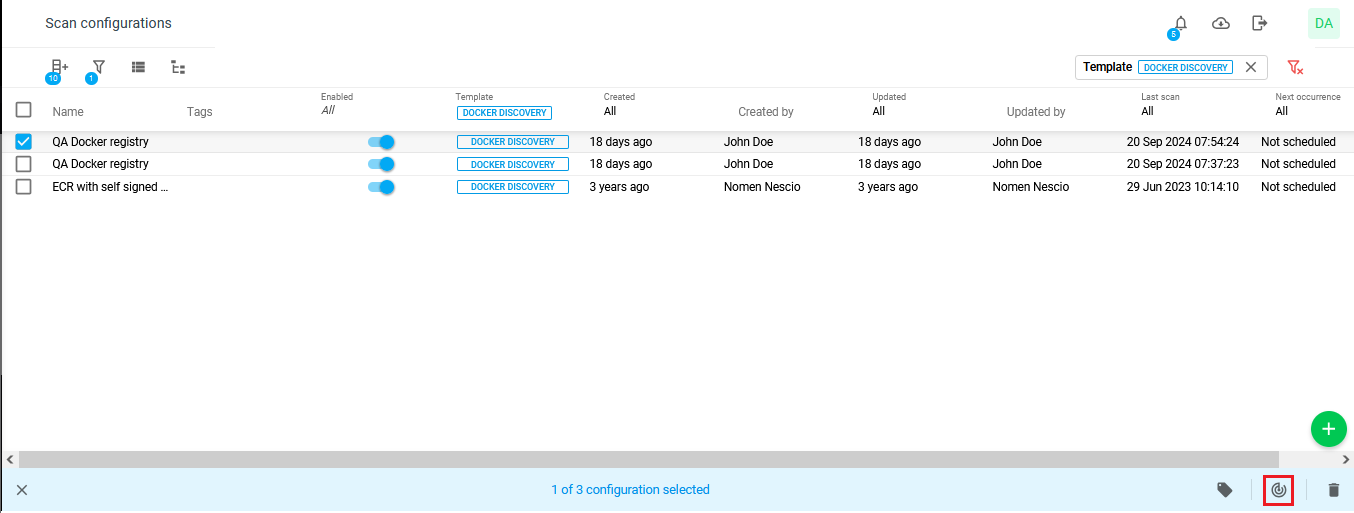The image size is (1354, 513).
Task: Open the notifications bell
Action: tap(1181, 23)
